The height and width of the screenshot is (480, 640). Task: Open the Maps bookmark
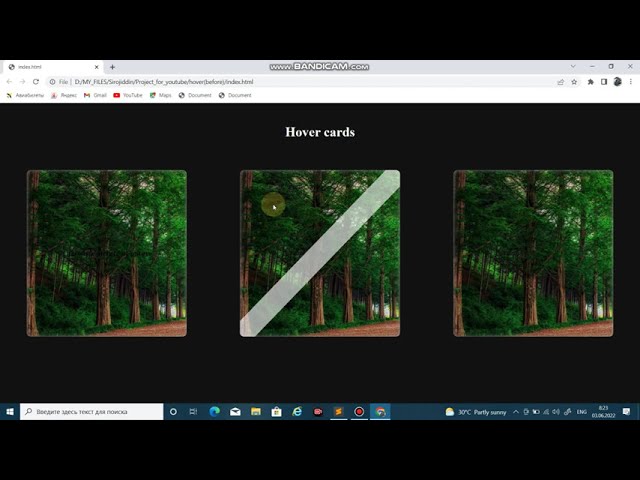click(160, 95)
